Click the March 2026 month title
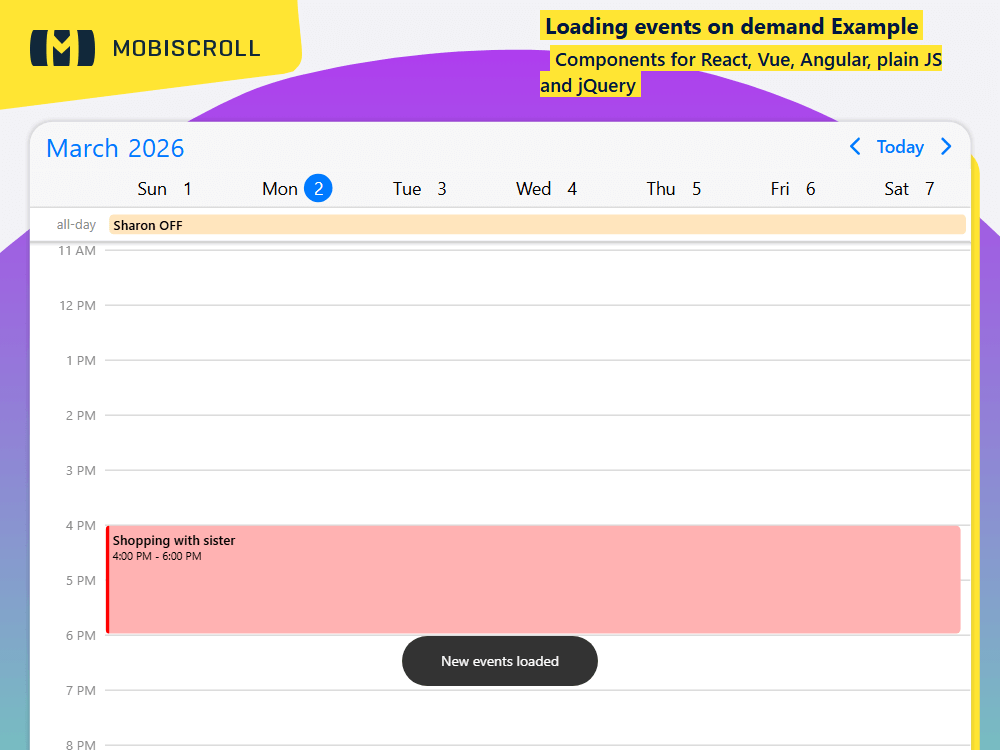The width and height of the screenshot is (1000, 750). pyautogui.click(x=114, y=148)
